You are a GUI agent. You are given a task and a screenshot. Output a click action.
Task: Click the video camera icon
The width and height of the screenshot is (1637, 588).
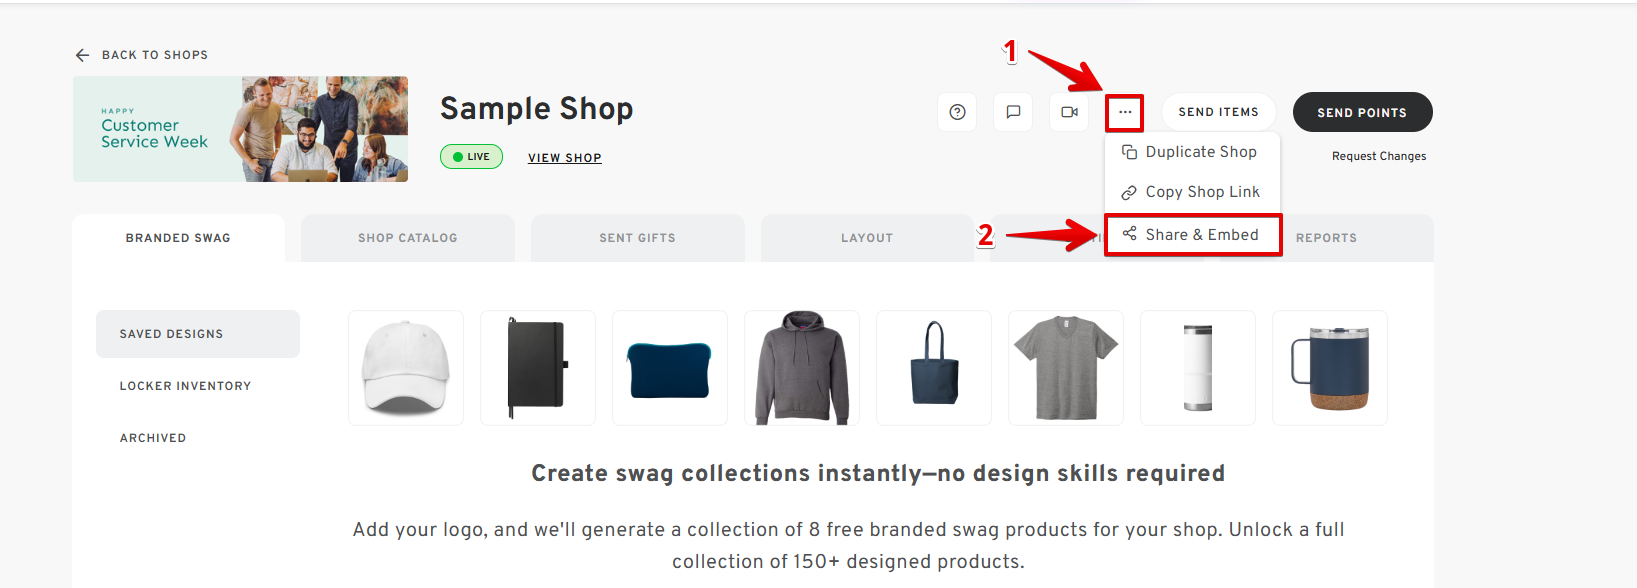1069,112
